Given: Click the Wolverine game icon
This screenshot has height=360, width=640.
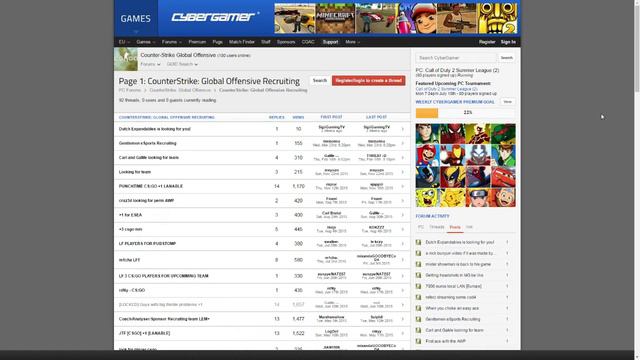Looking at the screenshot, I should point(453,177).
